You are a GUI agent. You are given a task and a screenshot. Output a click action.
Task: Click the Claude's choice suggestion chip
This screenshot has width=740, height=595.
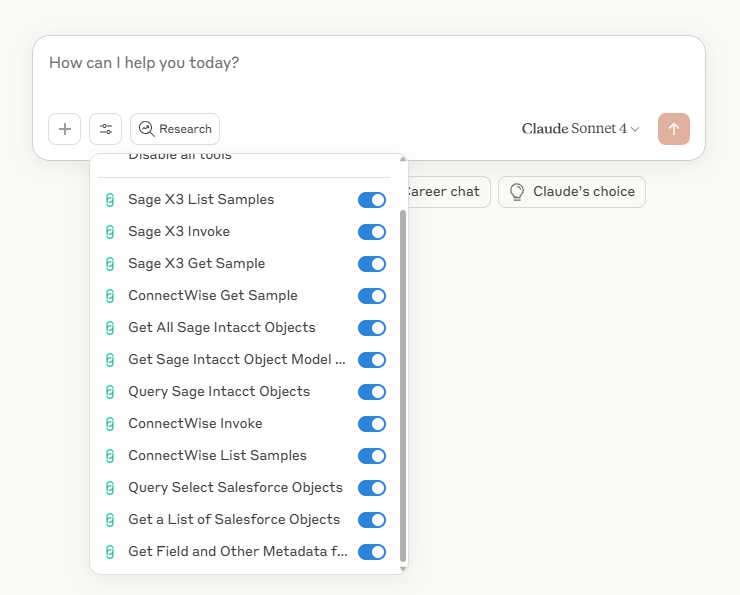[x=572, y=192]
